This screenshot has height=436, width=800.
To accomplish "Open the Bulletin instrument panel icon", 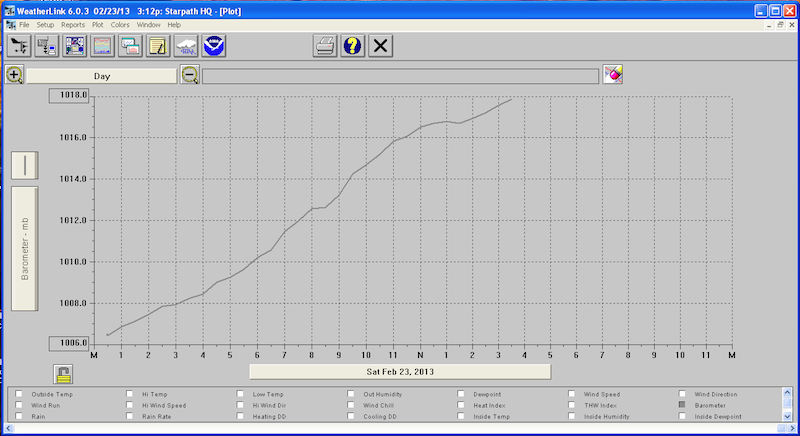I will point(74,46).
